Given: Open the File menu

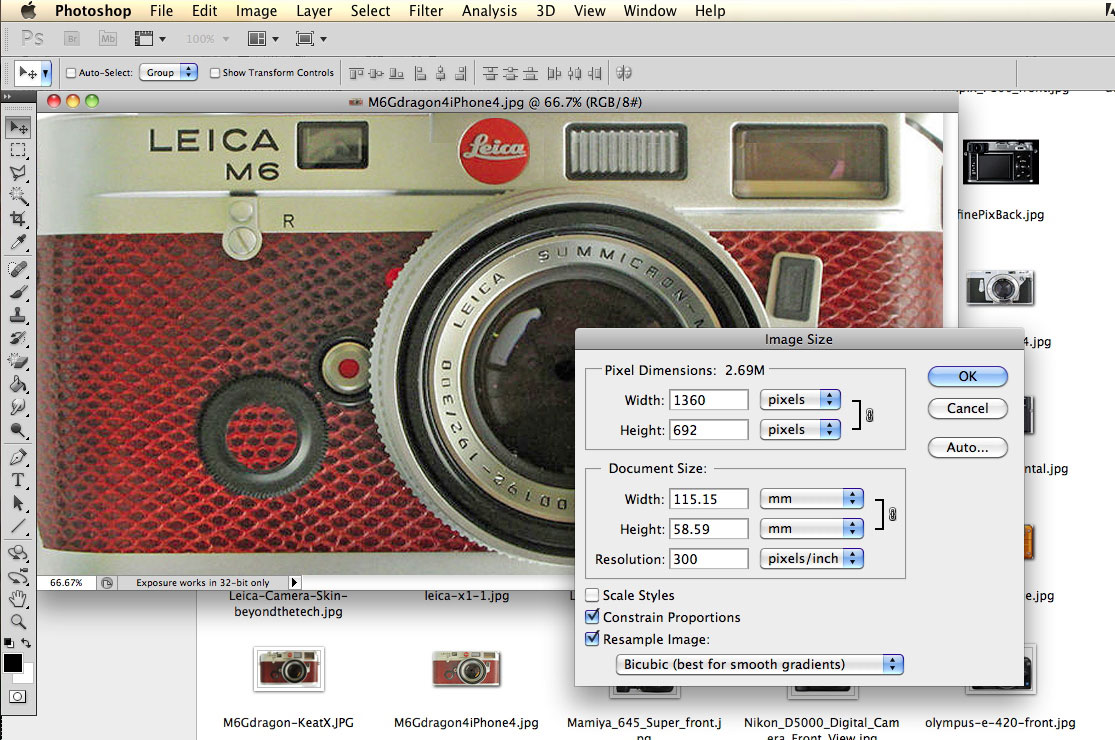Looking at the screenshot, I should point(161,11).
